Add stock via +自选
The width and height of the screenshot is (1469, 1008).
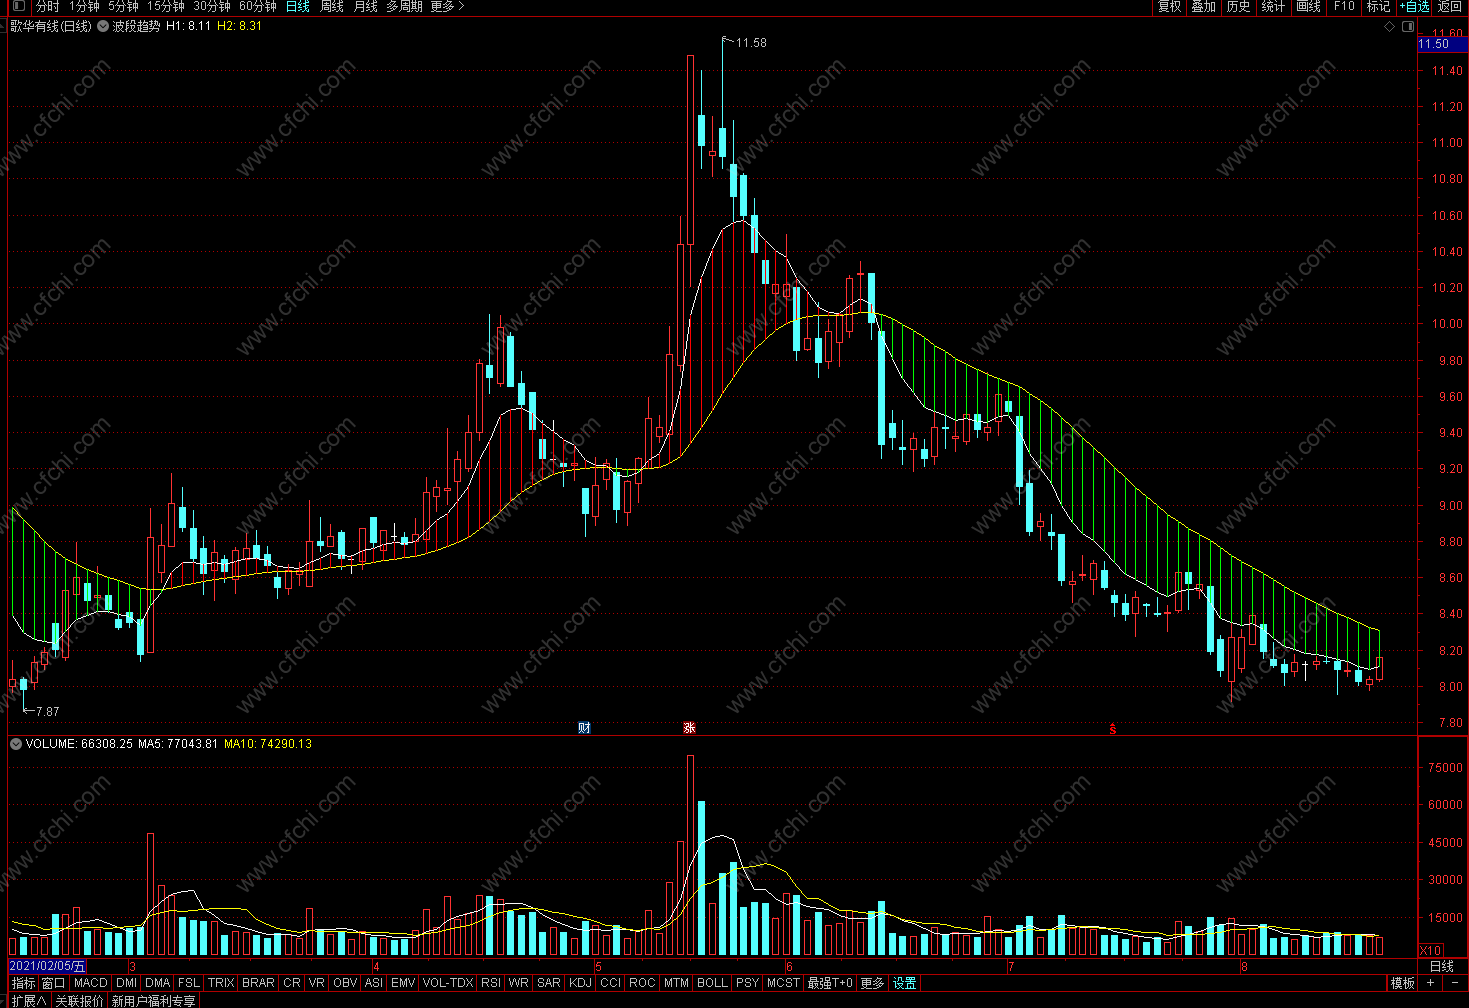(1416, 6)
